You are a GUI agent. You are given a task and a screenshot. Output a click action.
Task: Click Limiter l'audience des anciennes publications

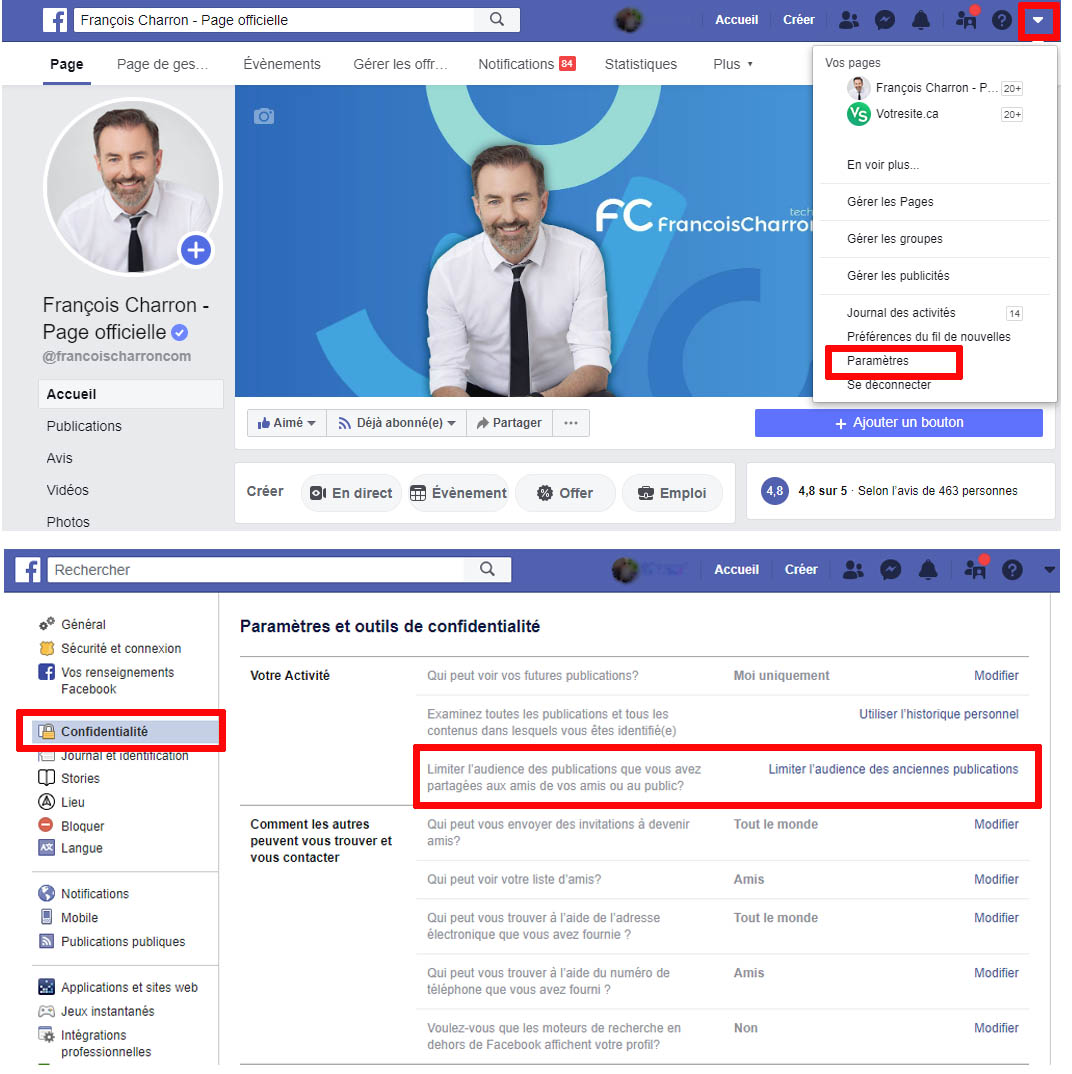[x=893, y=769]
